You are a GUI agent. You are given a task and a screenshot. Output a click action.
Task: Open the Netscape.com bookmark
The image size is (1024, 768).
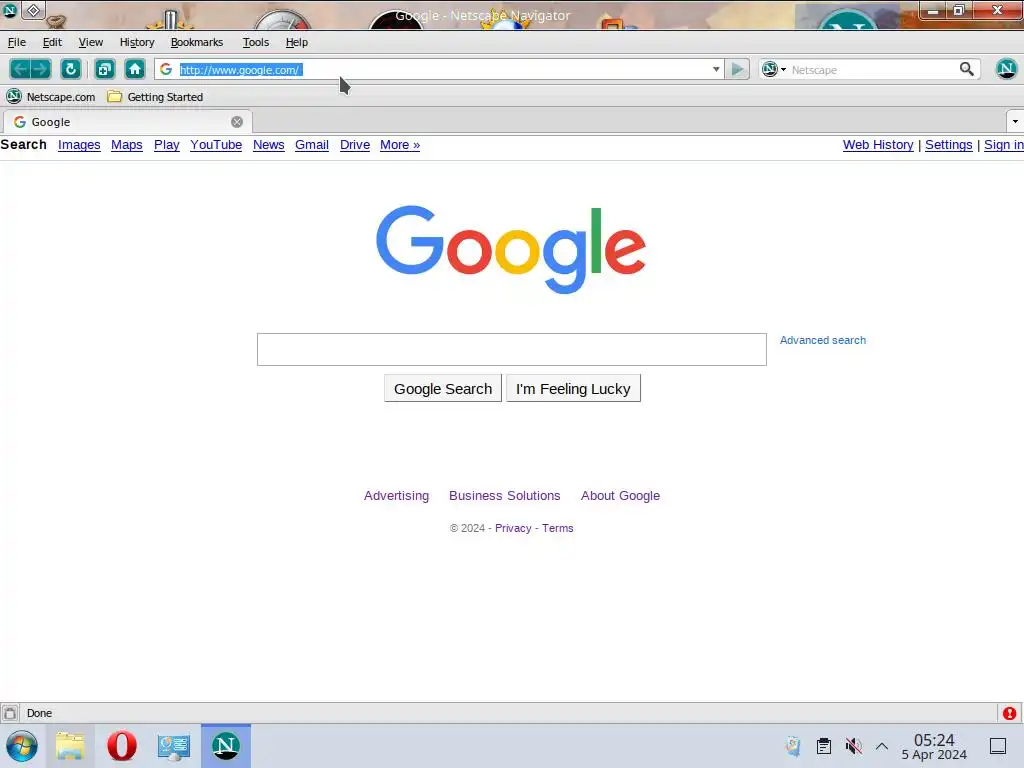pyautogui.click(x=51, y=97)
